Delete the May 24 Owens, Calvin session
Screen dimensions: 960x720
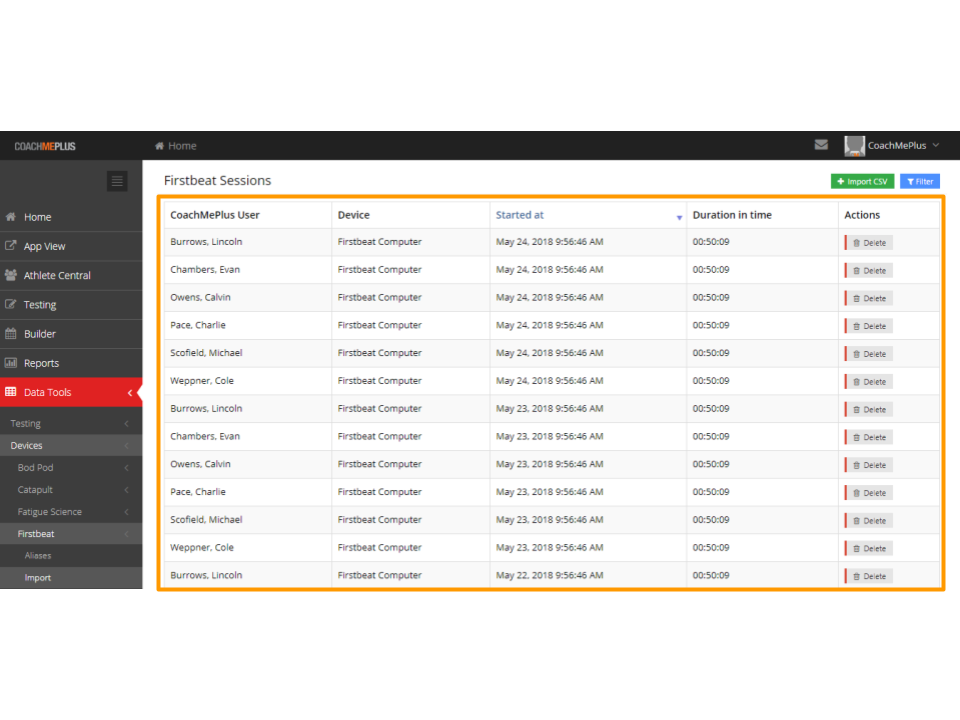869,298
